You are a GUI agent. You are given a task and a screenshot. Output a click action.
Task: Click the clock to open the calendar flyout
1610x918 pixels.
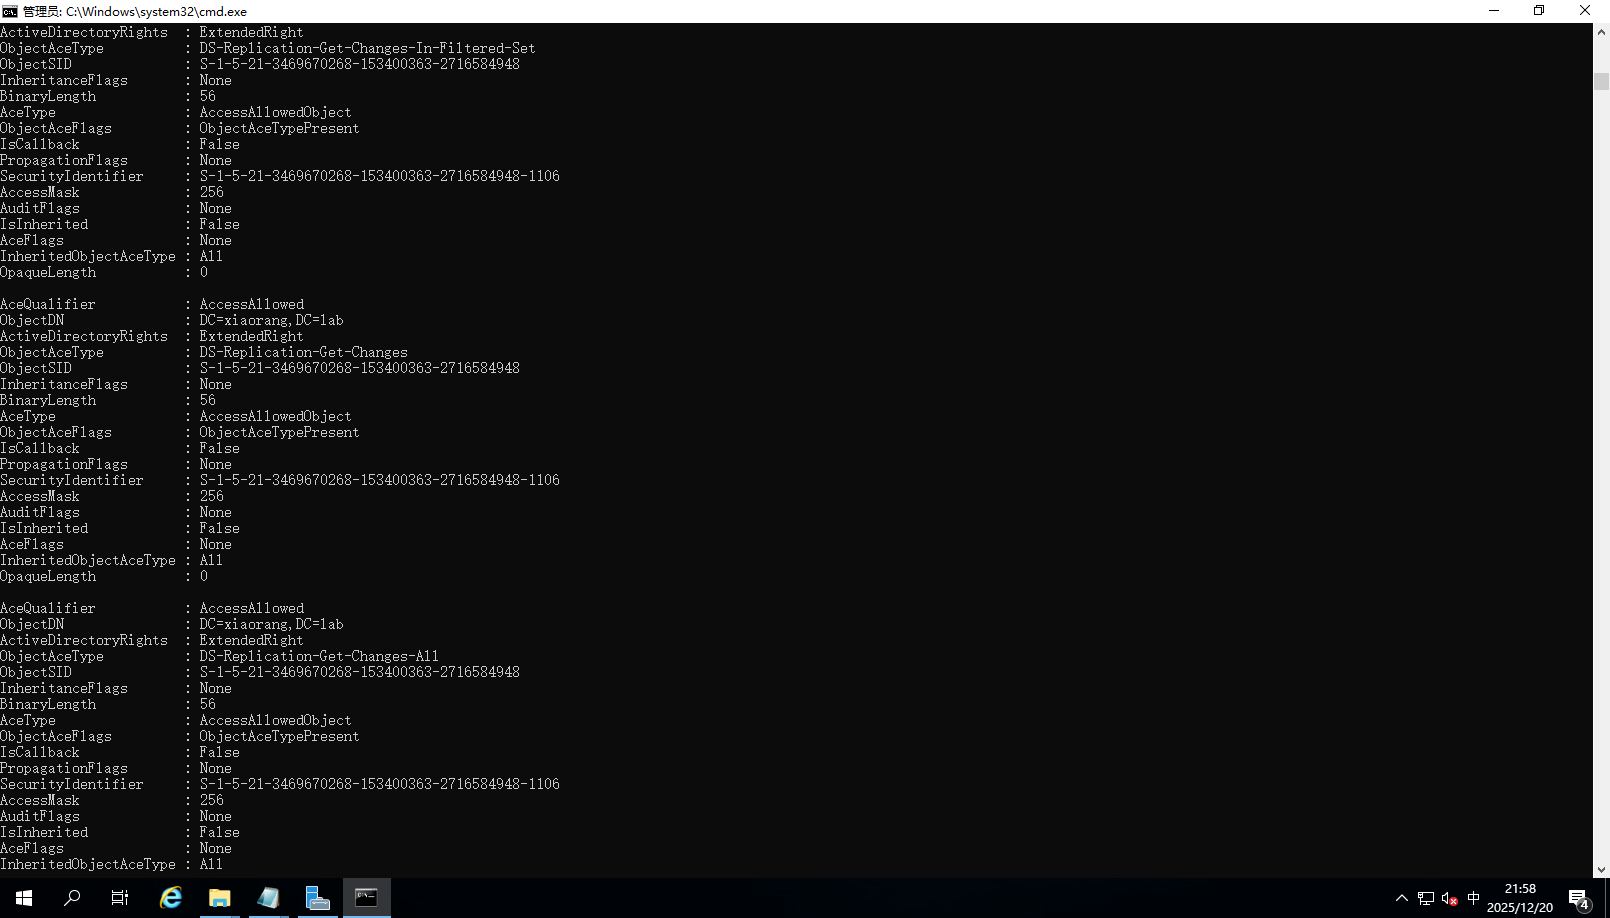tap(1519, 896)
